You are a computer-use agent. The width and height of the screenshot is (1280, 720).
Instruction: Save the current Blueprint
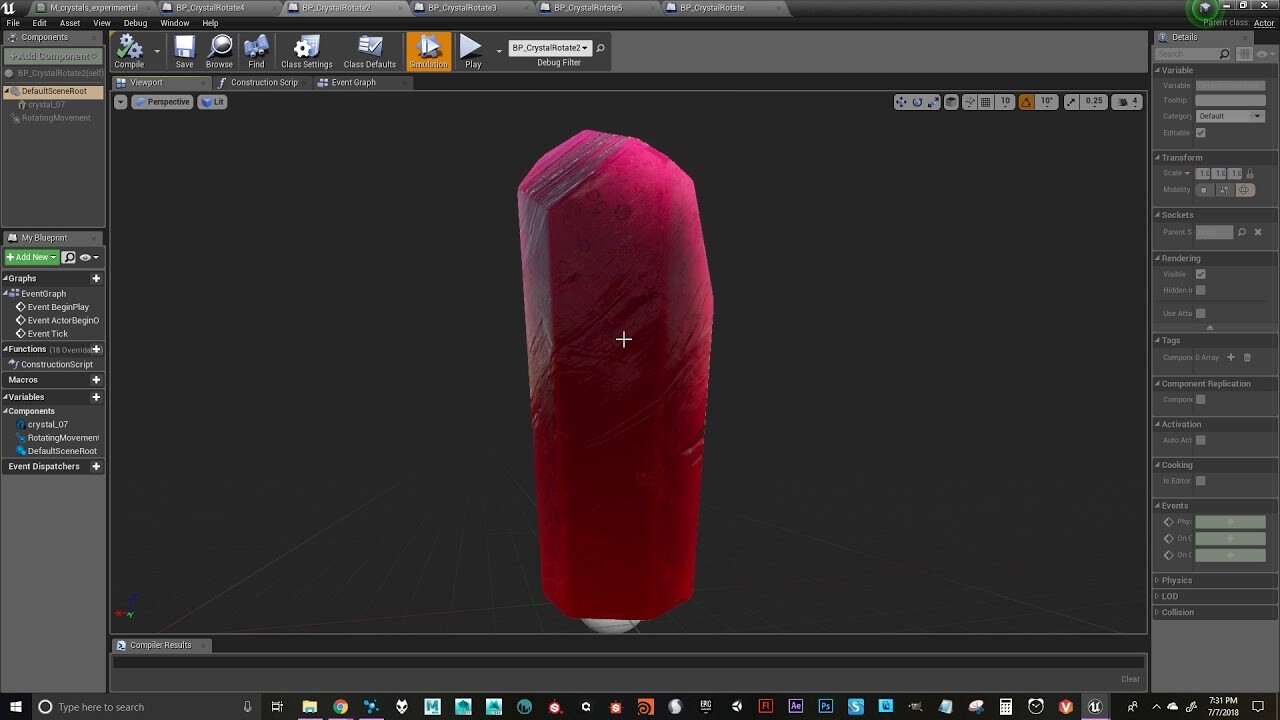[183, 50]
